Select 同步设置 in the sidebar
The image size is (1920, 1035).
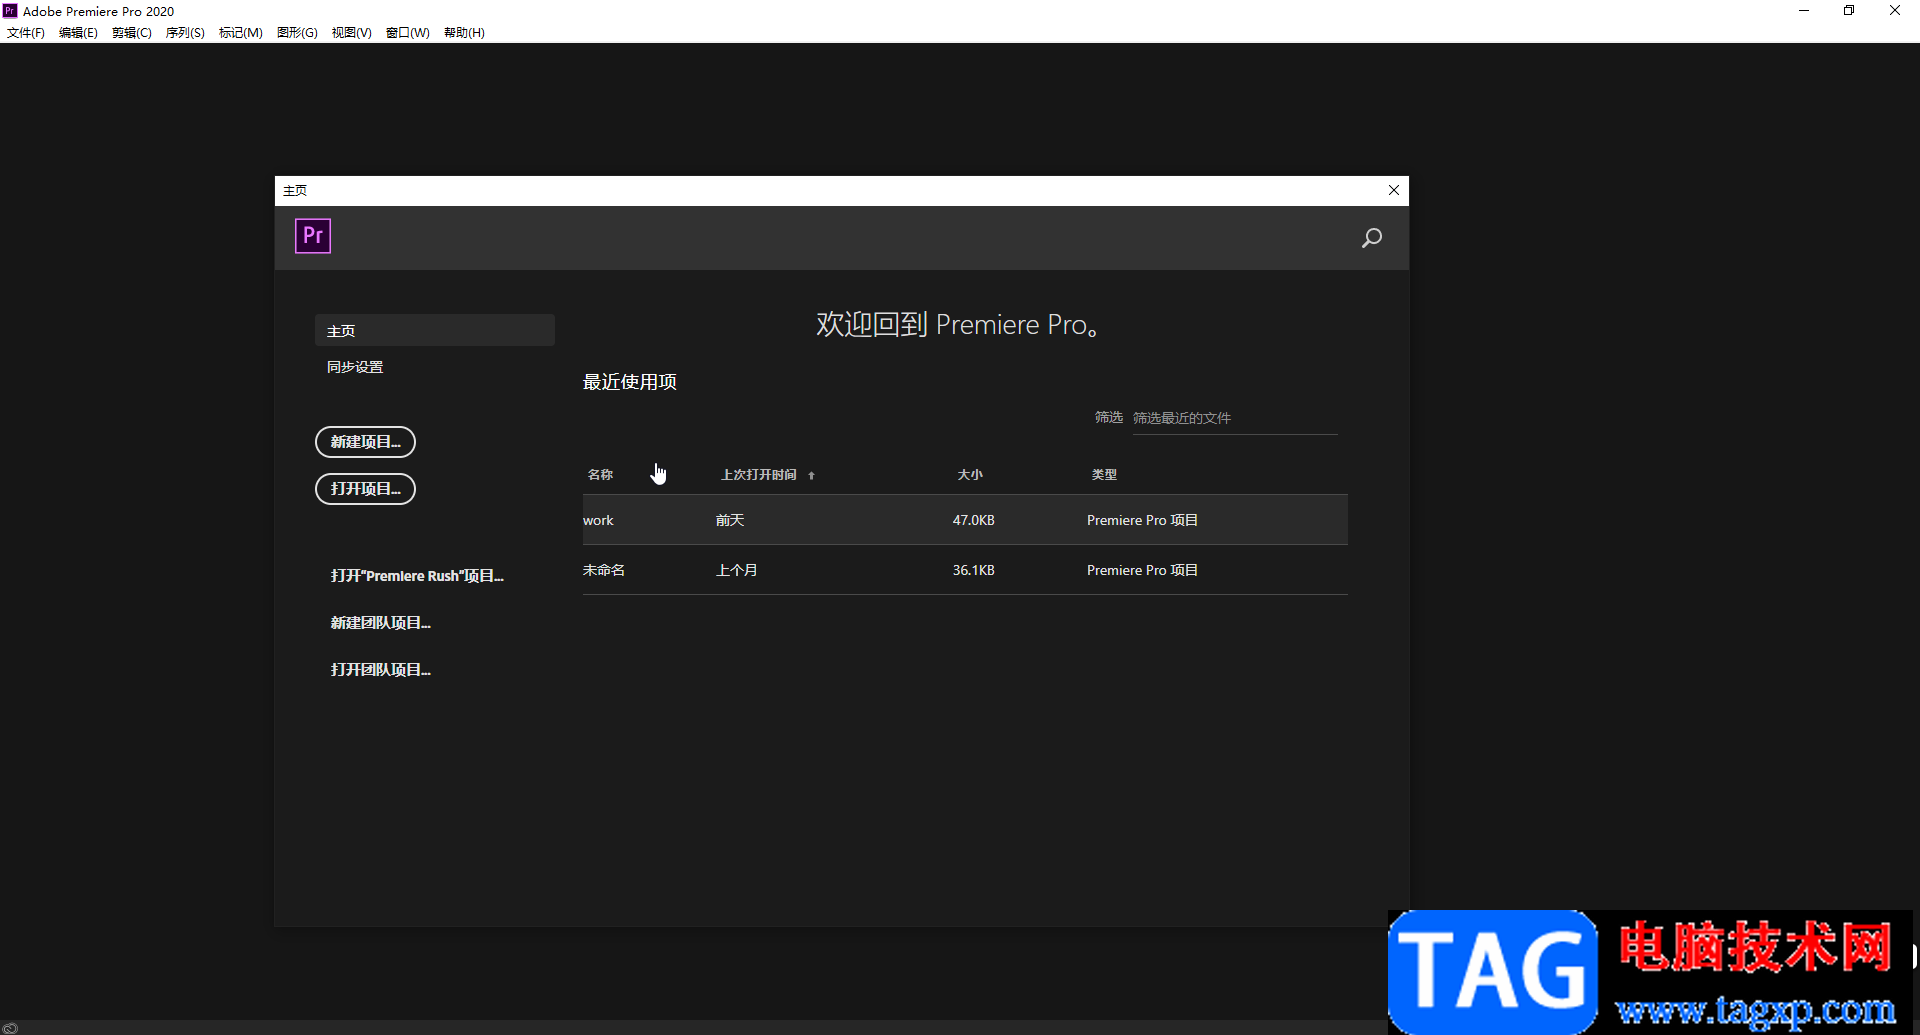(355, 367)
